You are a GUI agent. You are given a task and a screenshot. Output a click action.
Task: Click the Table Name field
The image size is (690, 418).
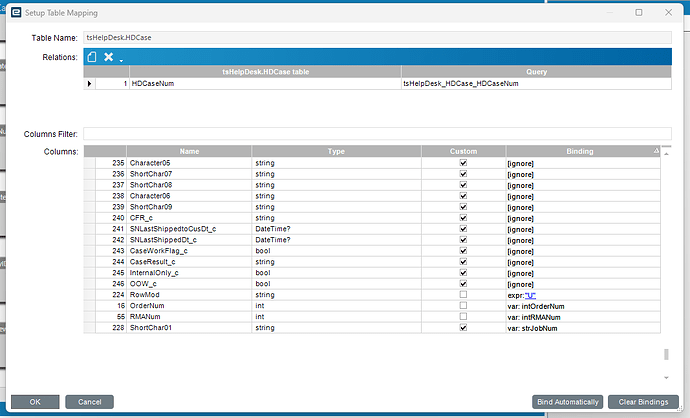tap(377, 38)
